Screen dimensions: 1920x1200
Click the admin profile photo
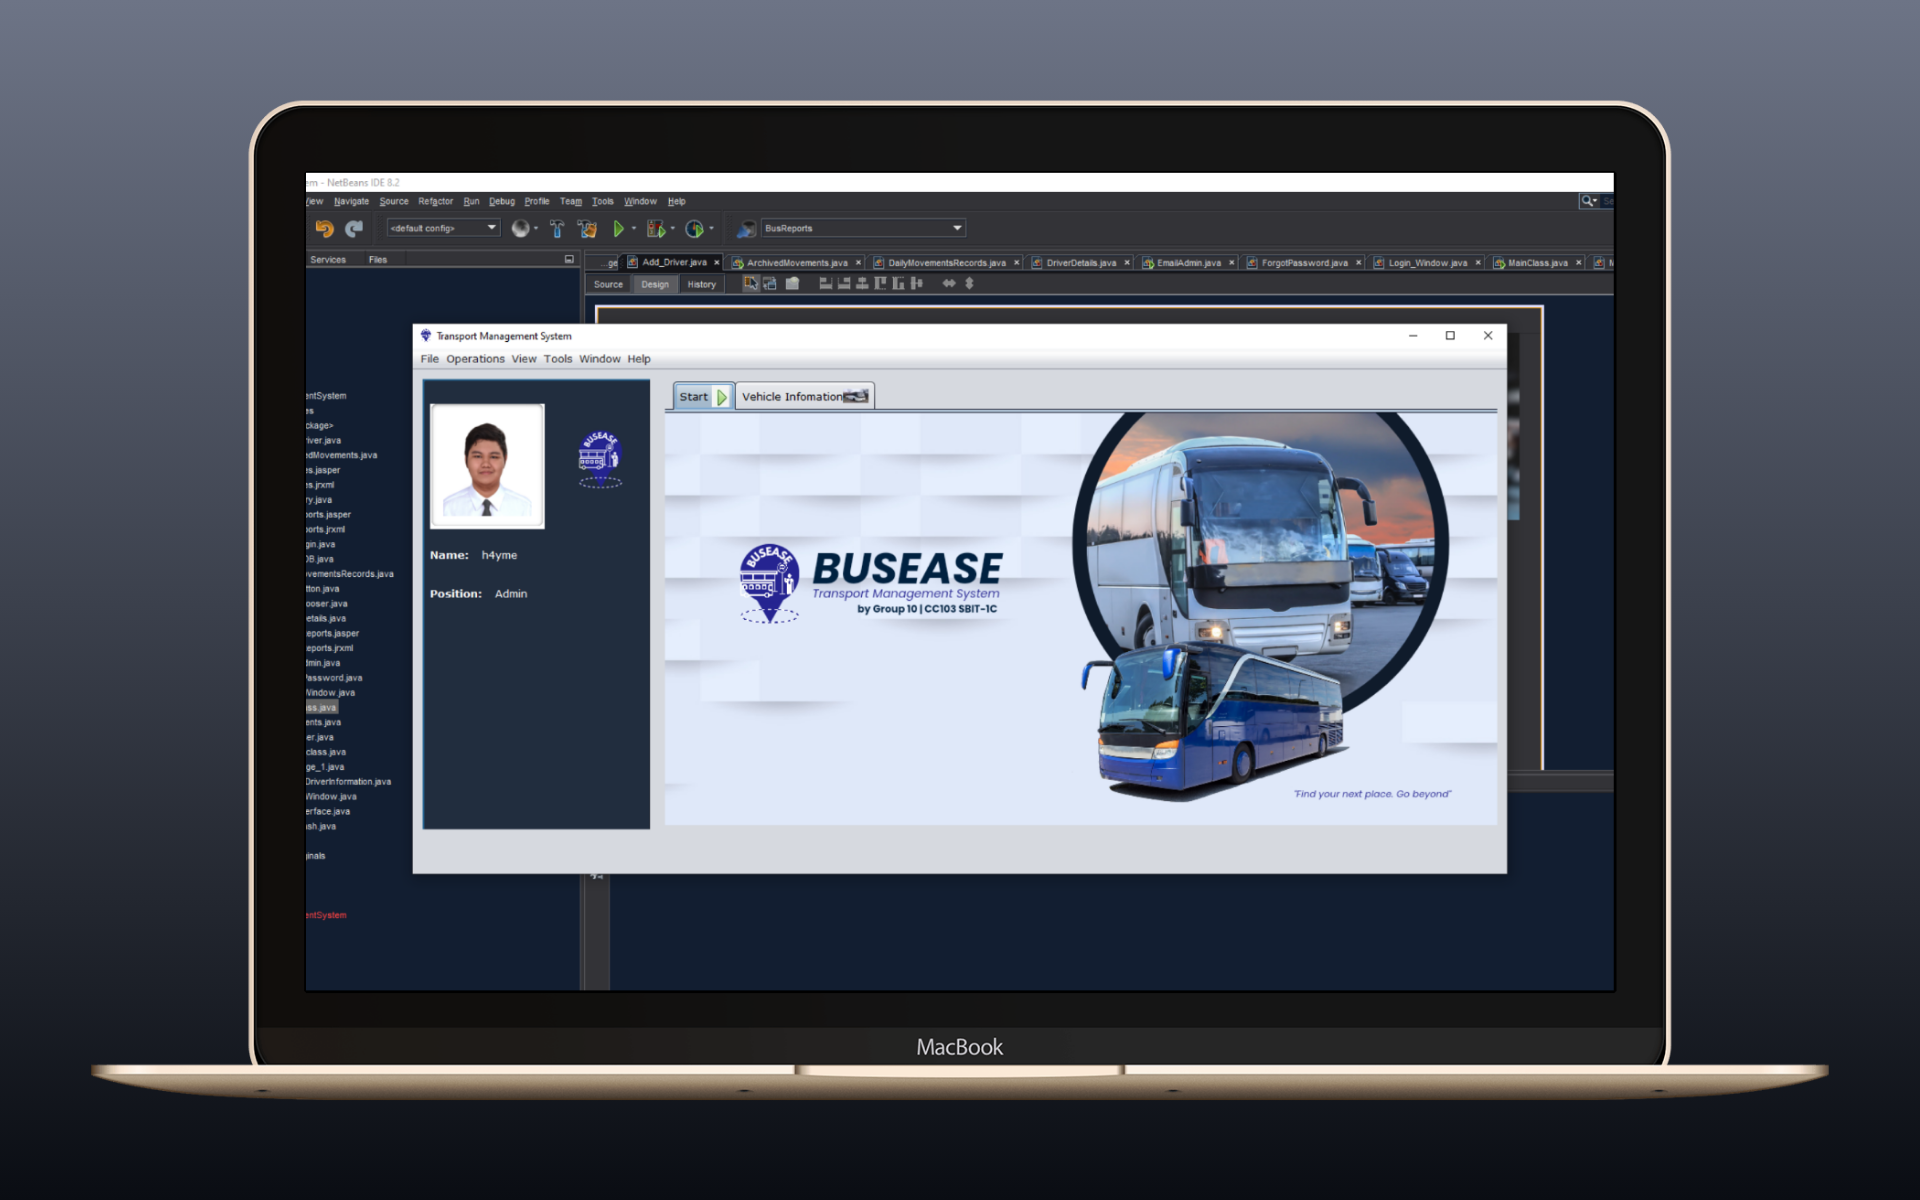click(487, 466)
